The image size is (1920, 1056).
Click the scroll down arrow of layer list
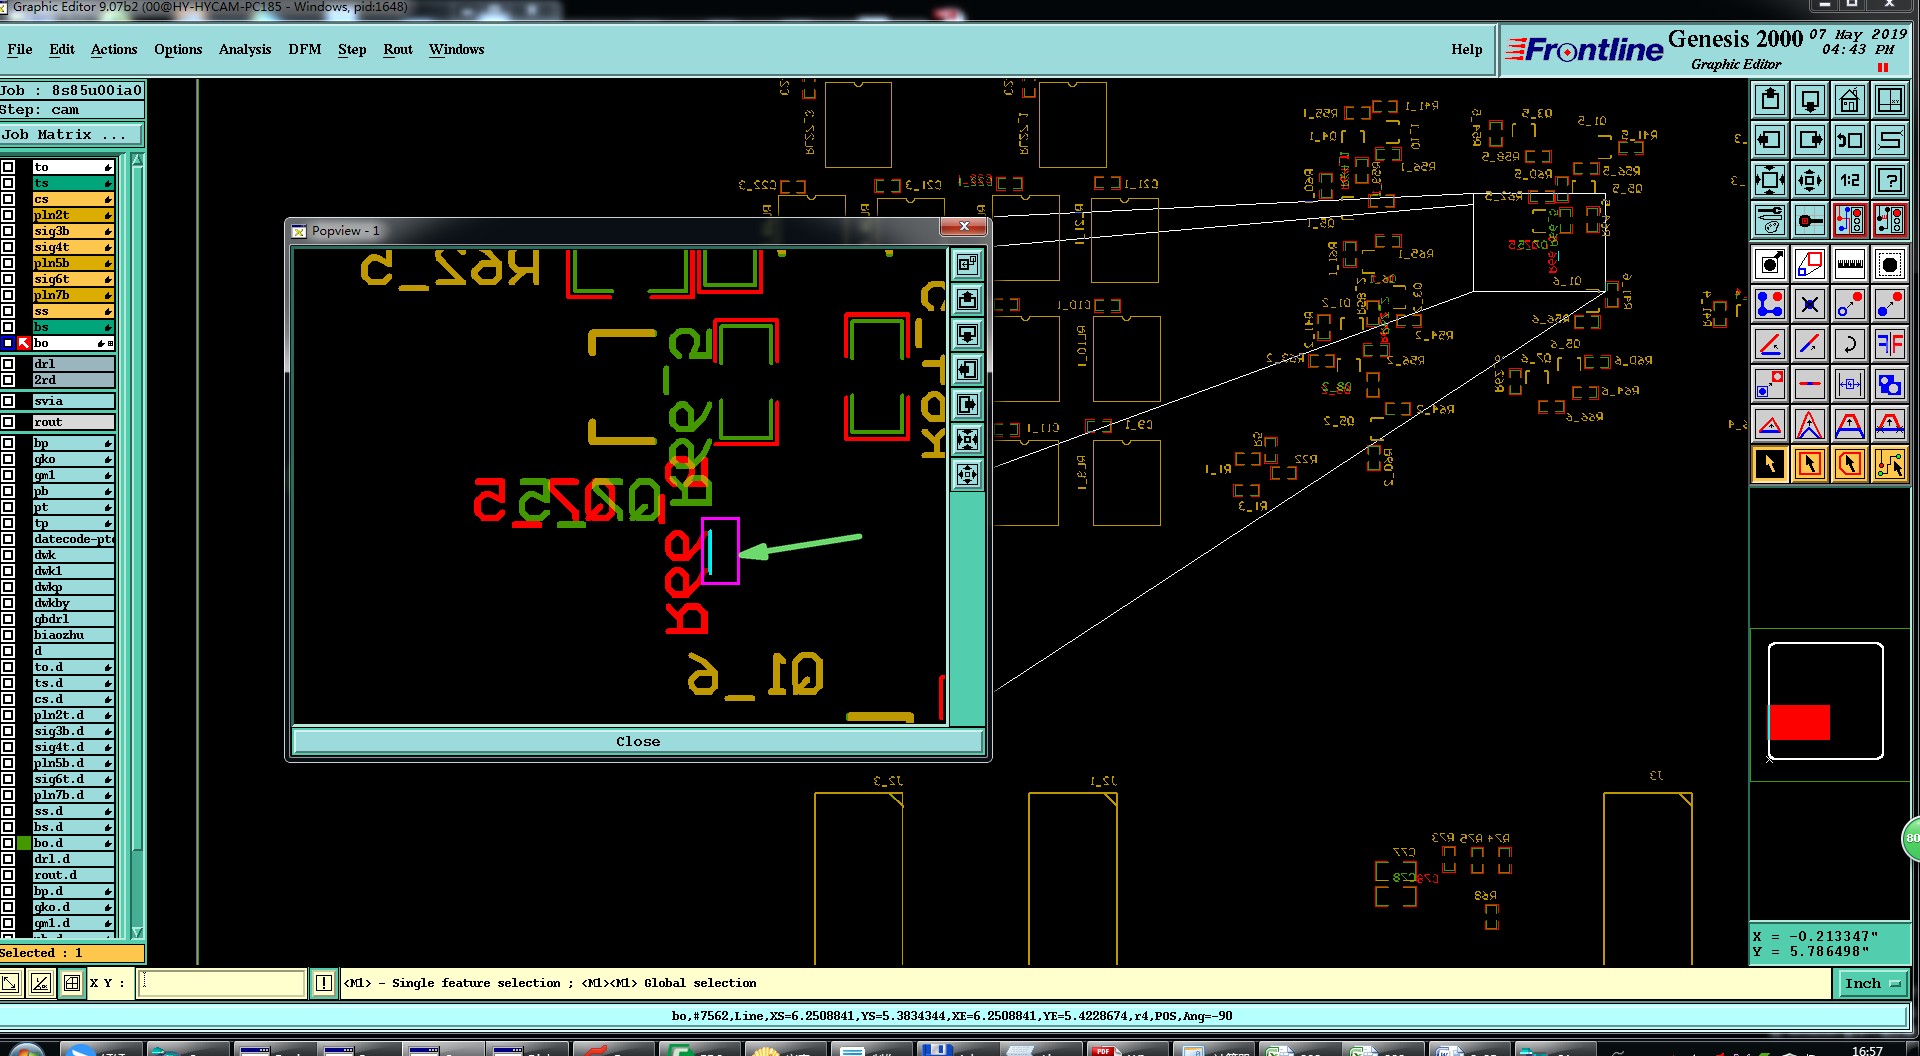pos(138,932)
